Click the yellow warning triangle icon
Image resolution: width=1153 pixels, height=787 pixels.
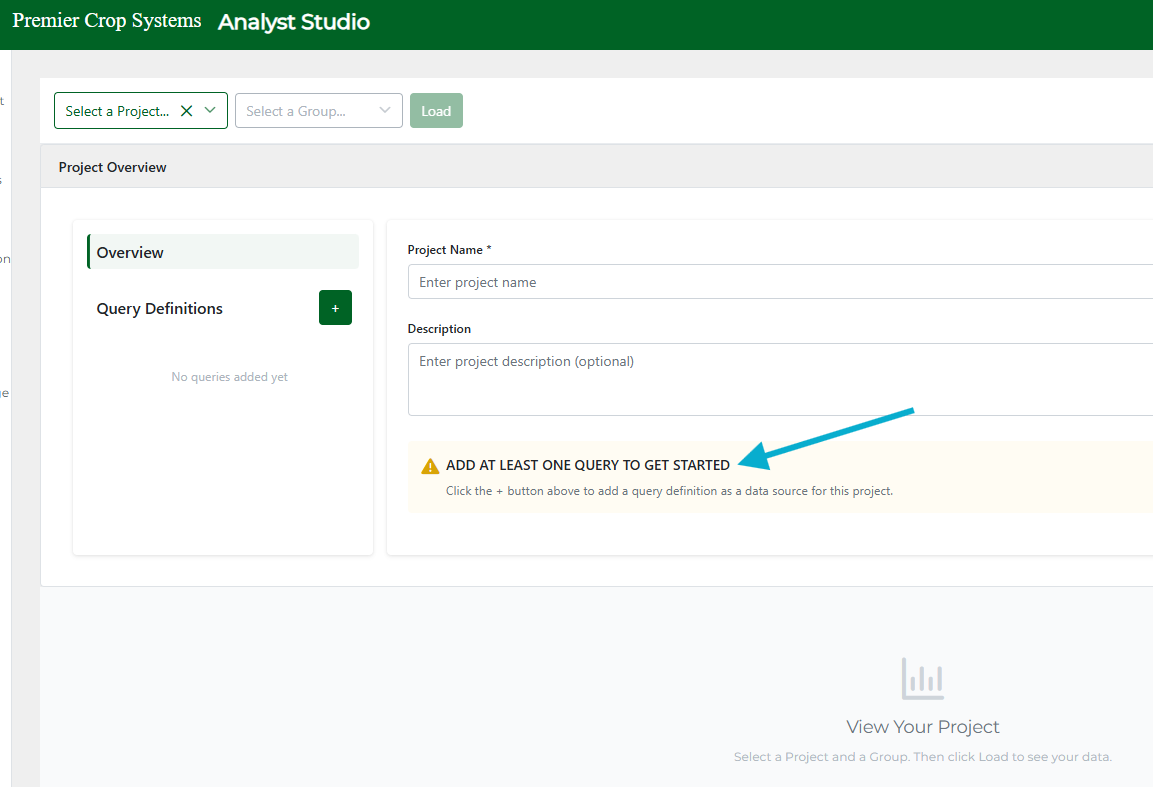point(430,466)
